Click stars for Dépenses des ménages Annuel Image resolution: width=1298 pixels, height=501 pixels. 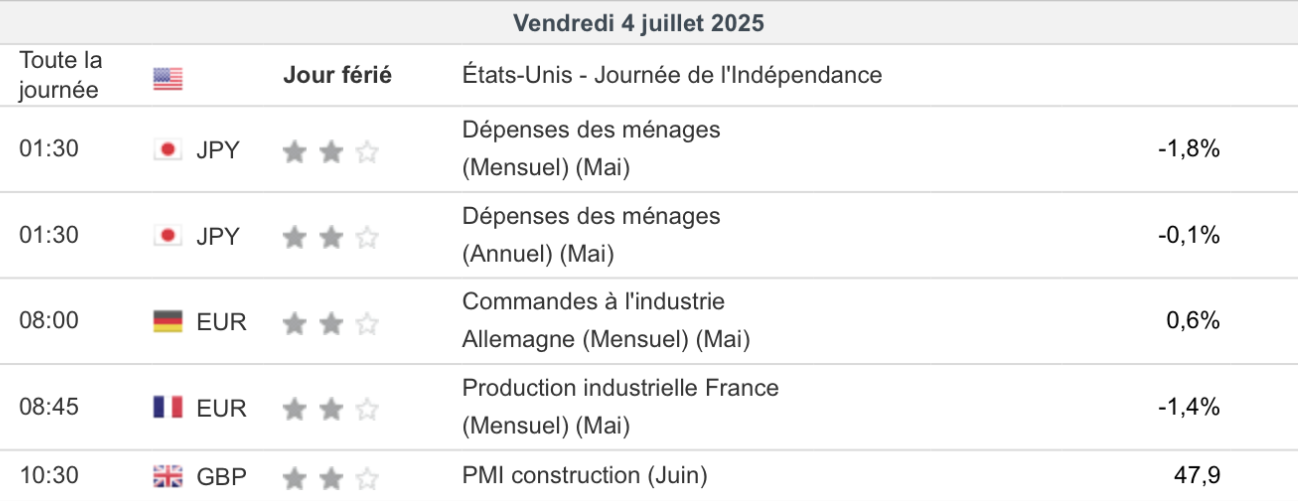tap(331, 237)
